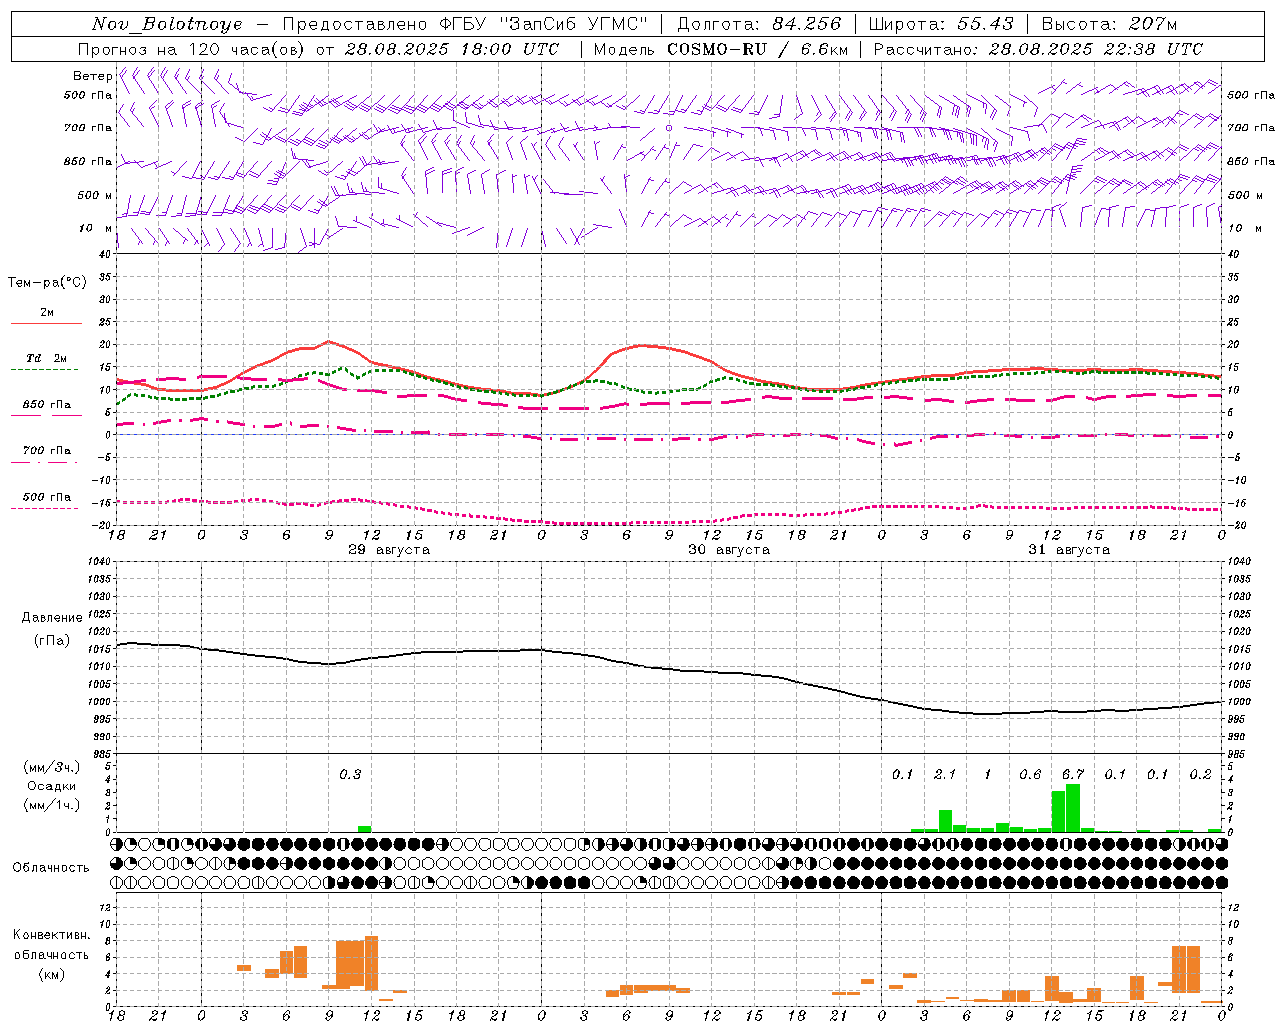
Task: Click the 30 августа date label
Action: 729,550
